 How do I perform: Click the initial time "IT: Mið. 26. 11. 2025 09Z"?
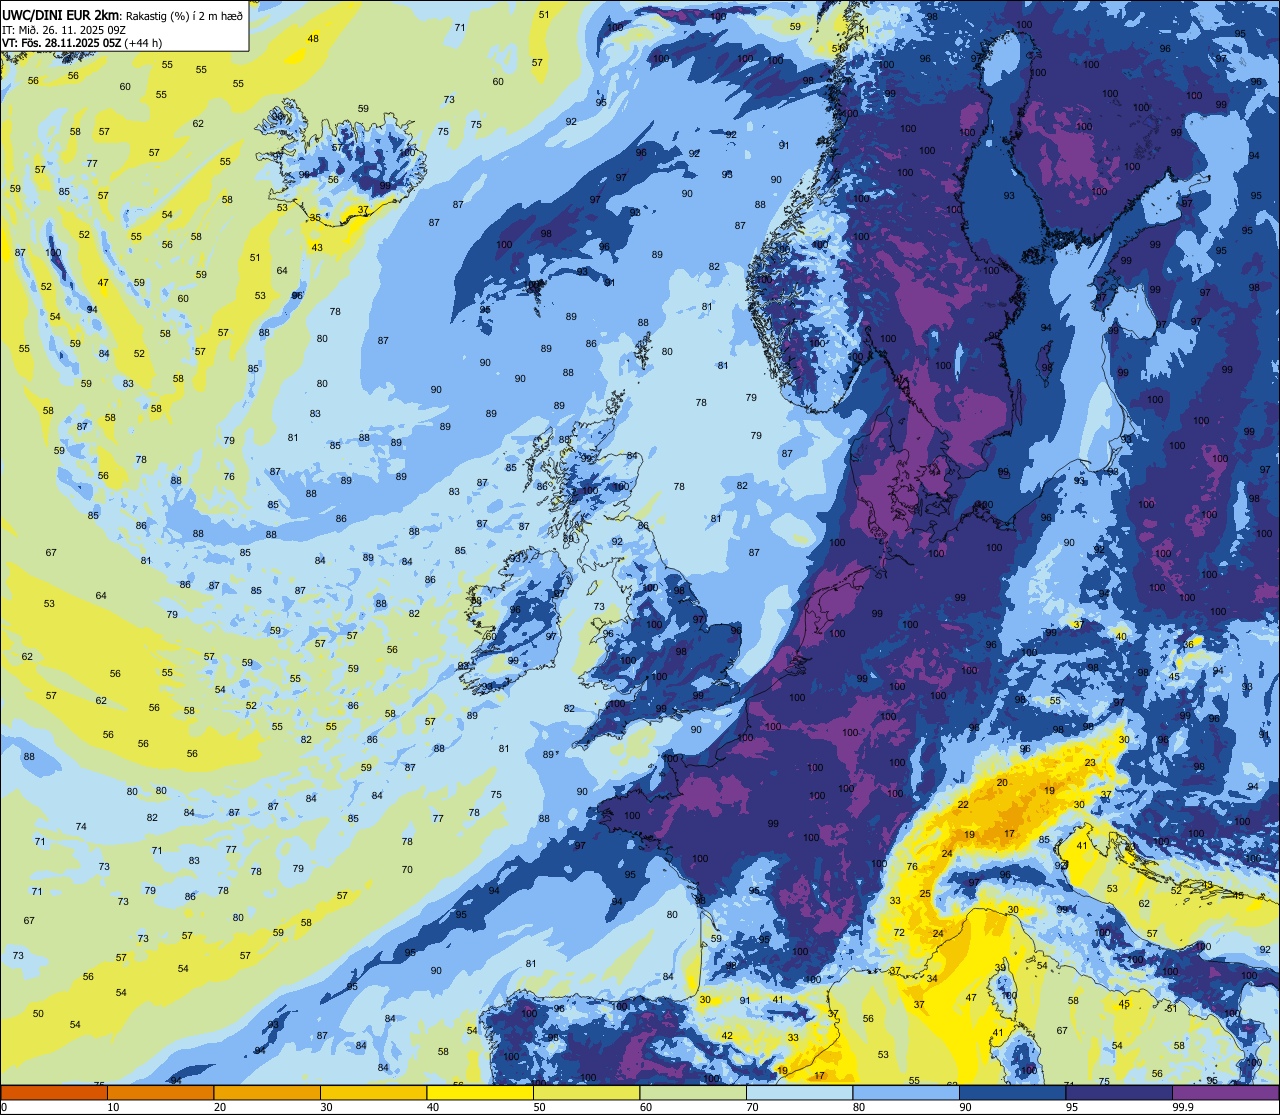coord(63,29)
